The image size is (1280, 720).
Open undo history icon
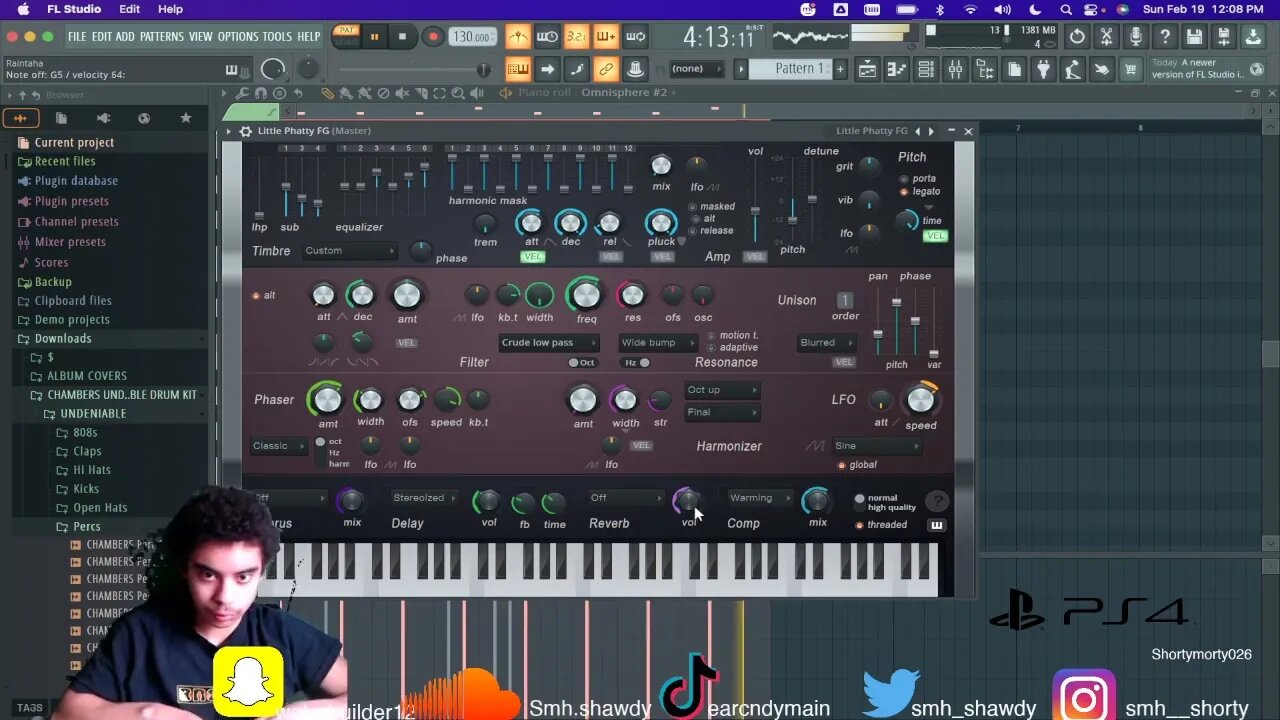coord(1077,37)
